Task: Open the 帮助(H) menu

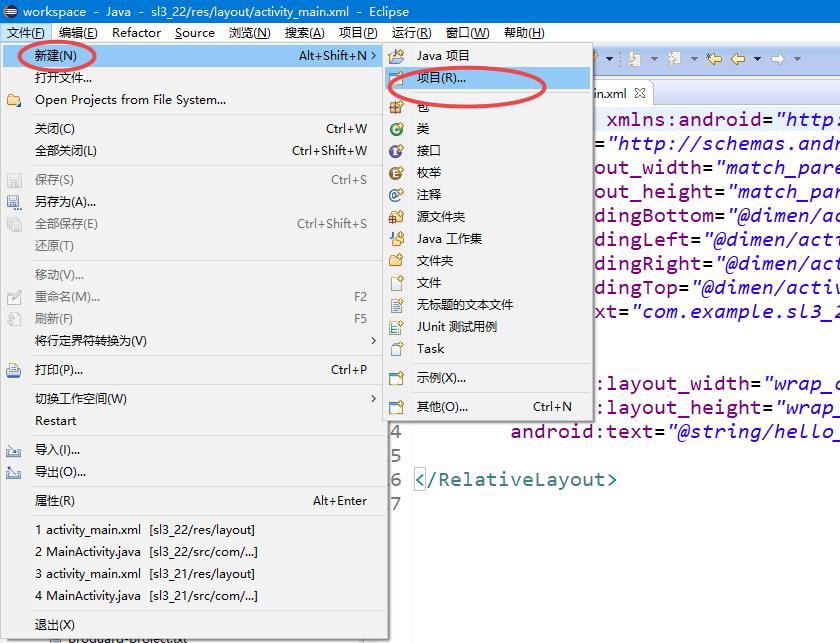Action: (524, 33)
